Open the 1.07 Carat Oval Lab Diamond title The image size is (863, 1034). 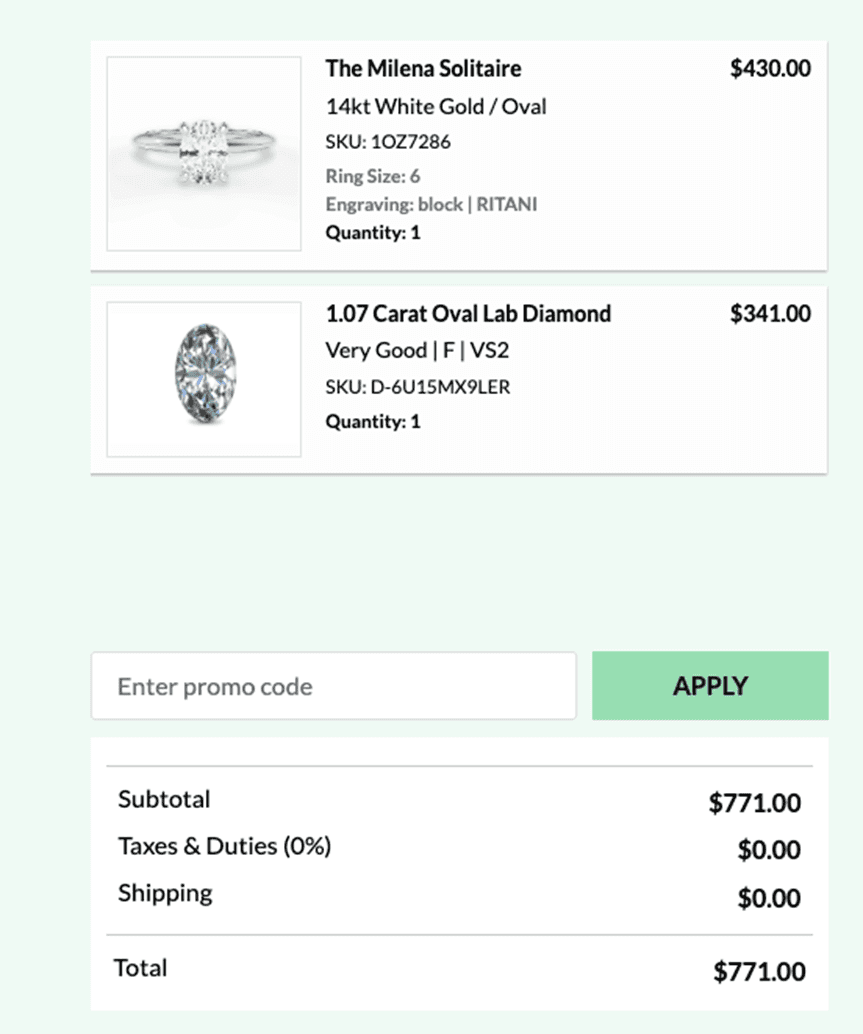(468, 314)
